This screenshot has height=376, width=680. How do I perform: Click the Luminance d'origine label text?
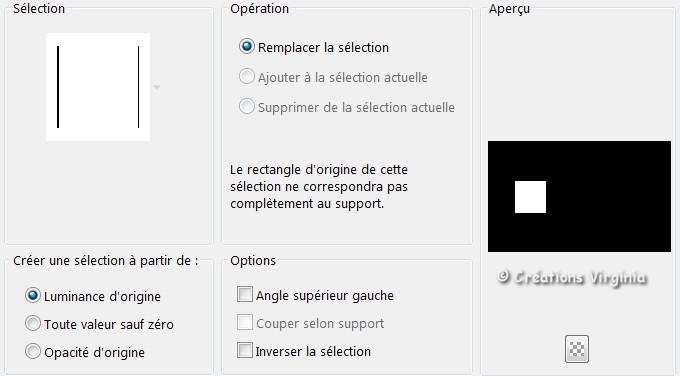click(102, 297)
